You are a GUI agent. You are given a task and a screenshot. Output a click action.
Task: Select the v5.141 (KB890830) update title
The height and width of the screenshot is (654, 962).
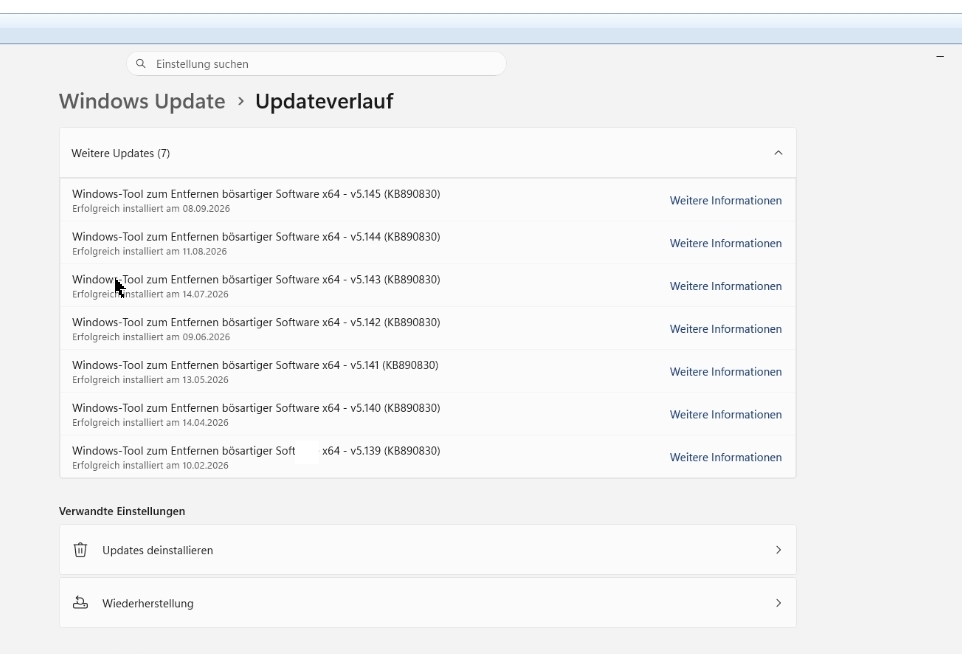pyautogui.click(x=255, y=365)
